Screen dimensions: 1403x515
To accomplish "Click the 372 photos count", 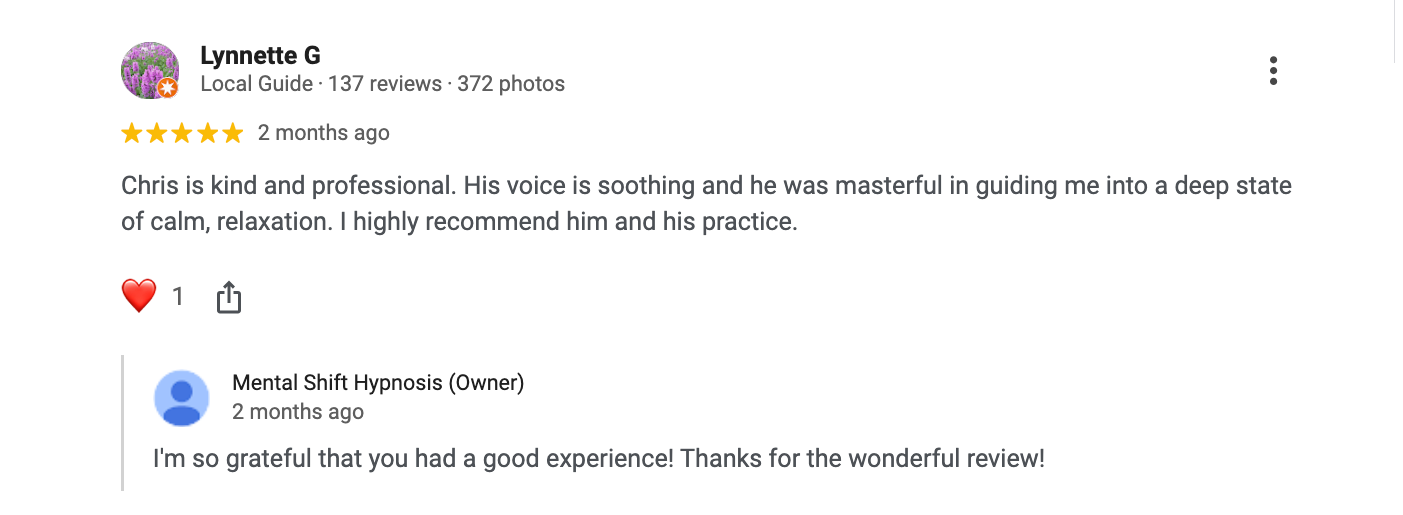I will point(511,84).
